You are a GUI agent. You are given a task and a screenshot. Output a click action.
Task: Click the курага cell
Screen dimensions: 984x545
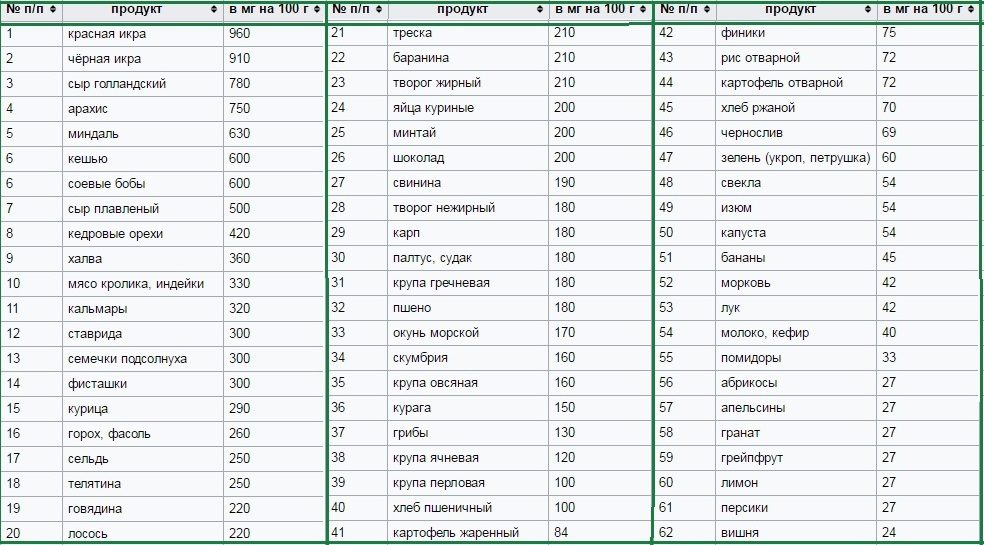tap(468, 408)
